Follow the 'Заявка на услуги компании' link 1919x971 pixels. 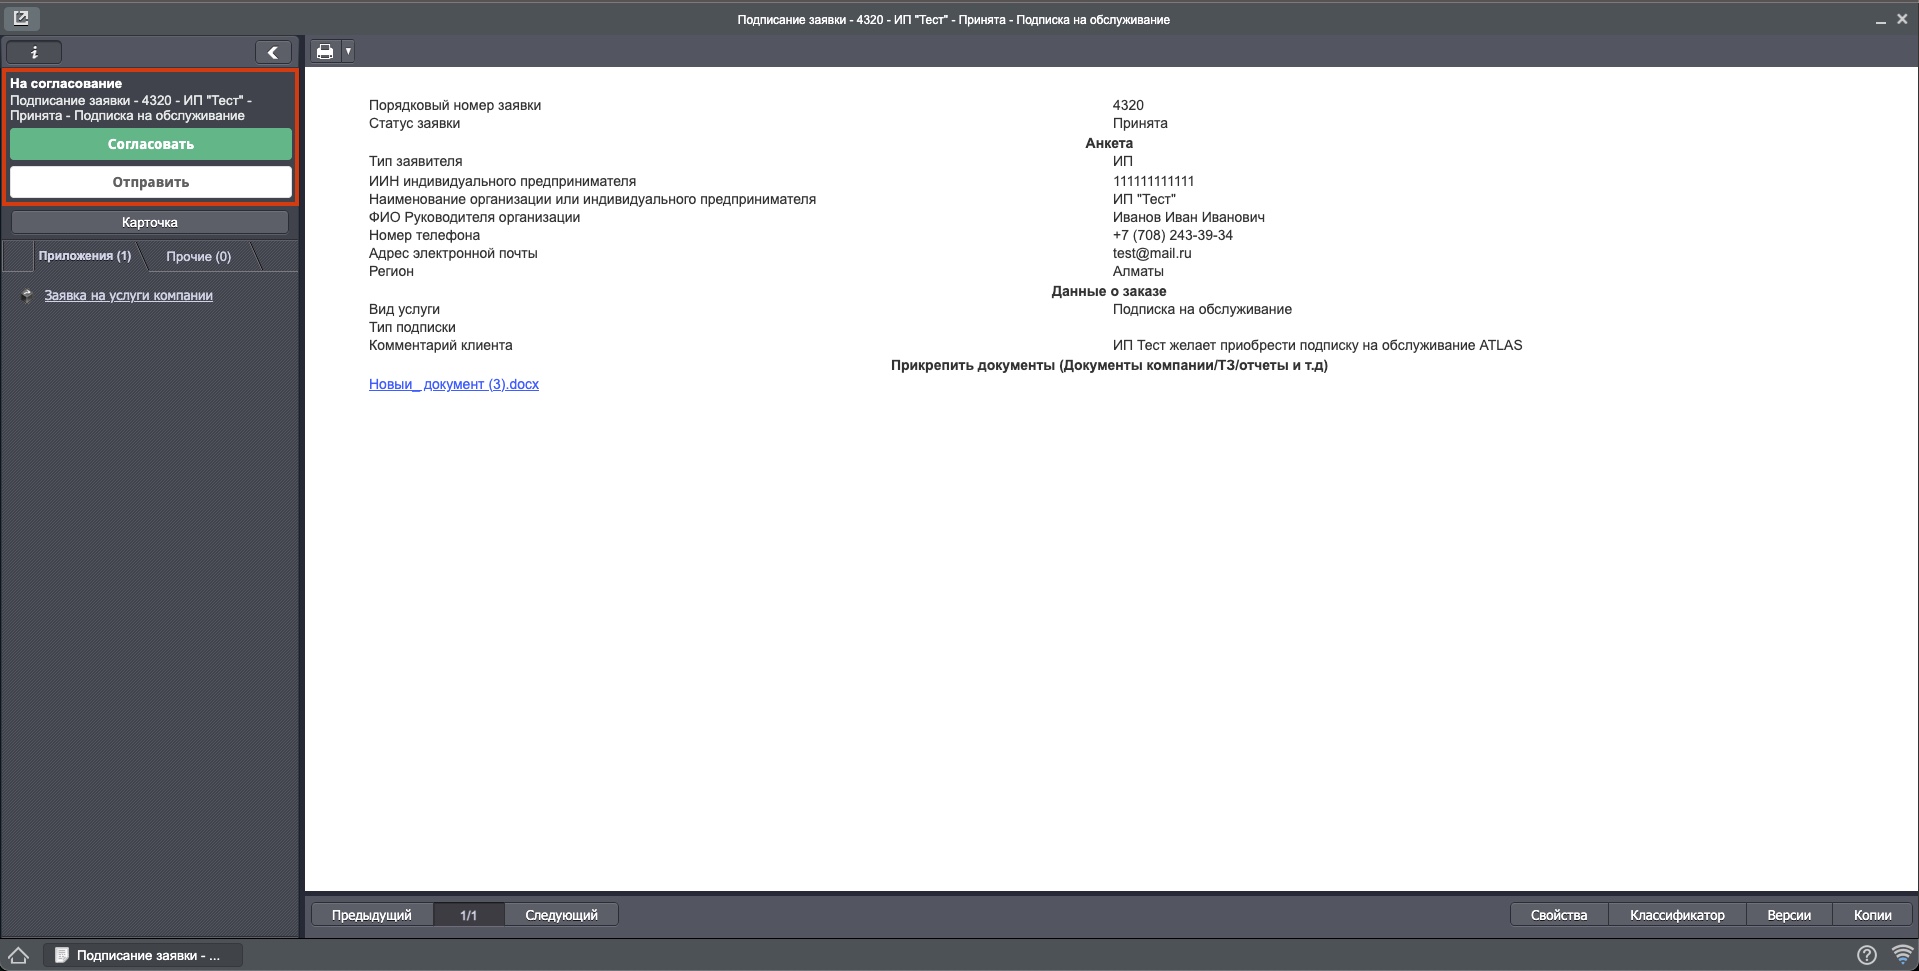coord(127,295)
